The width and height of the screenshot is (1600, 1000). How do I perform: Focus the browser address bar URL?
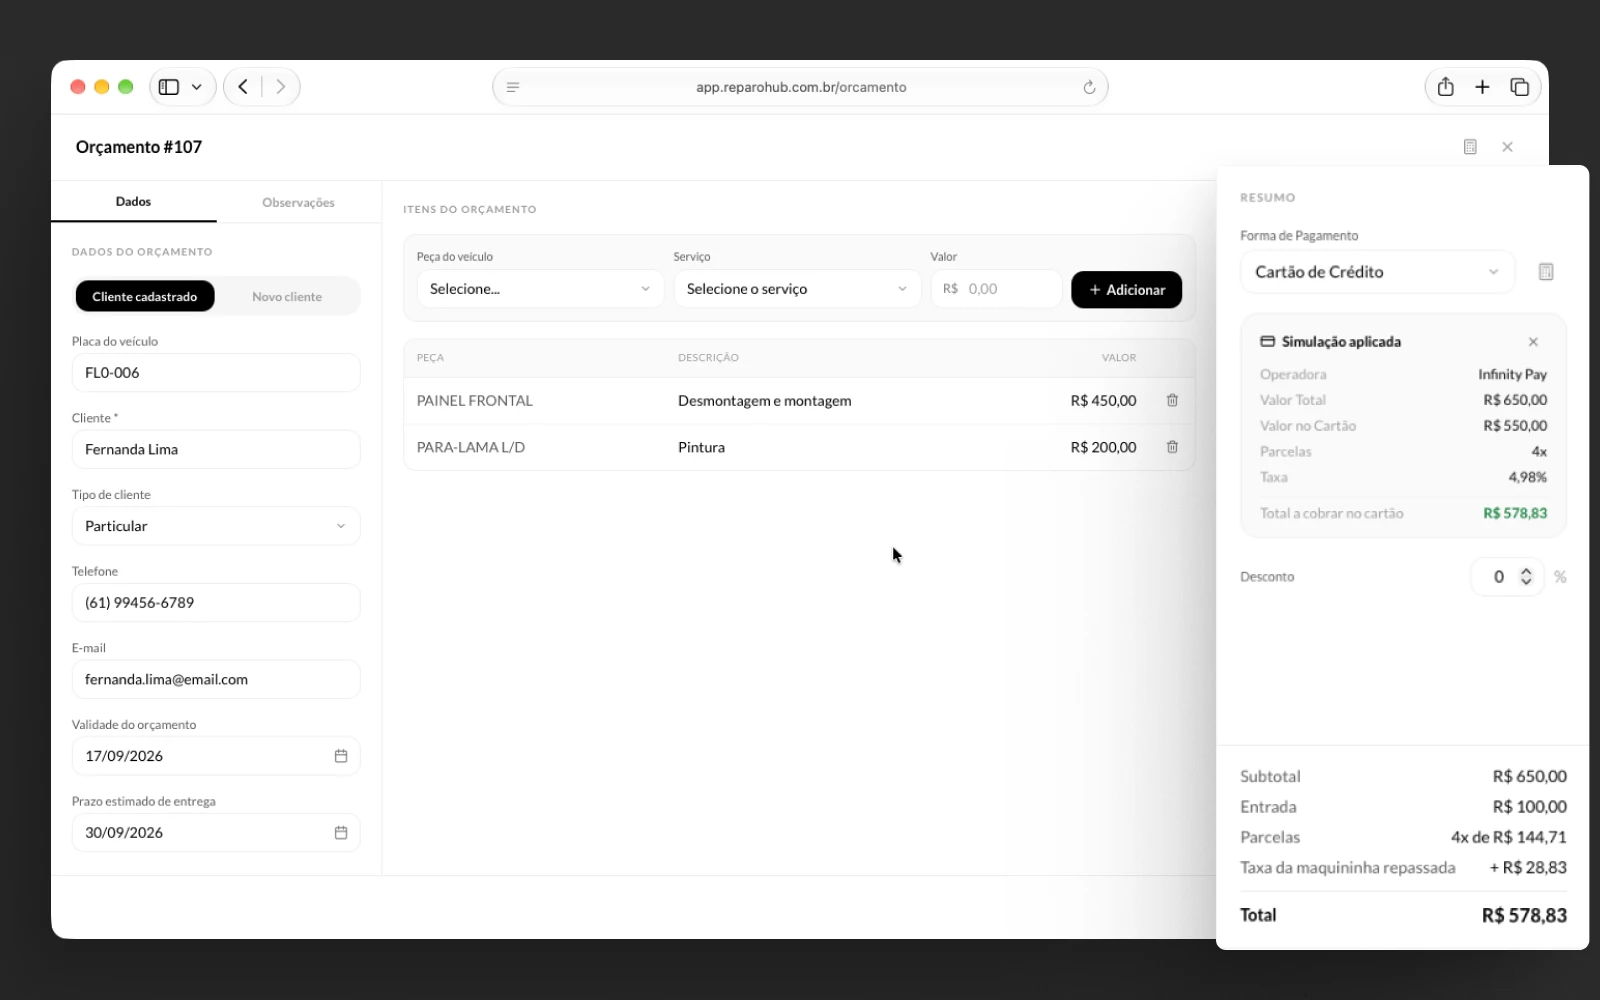801,87
